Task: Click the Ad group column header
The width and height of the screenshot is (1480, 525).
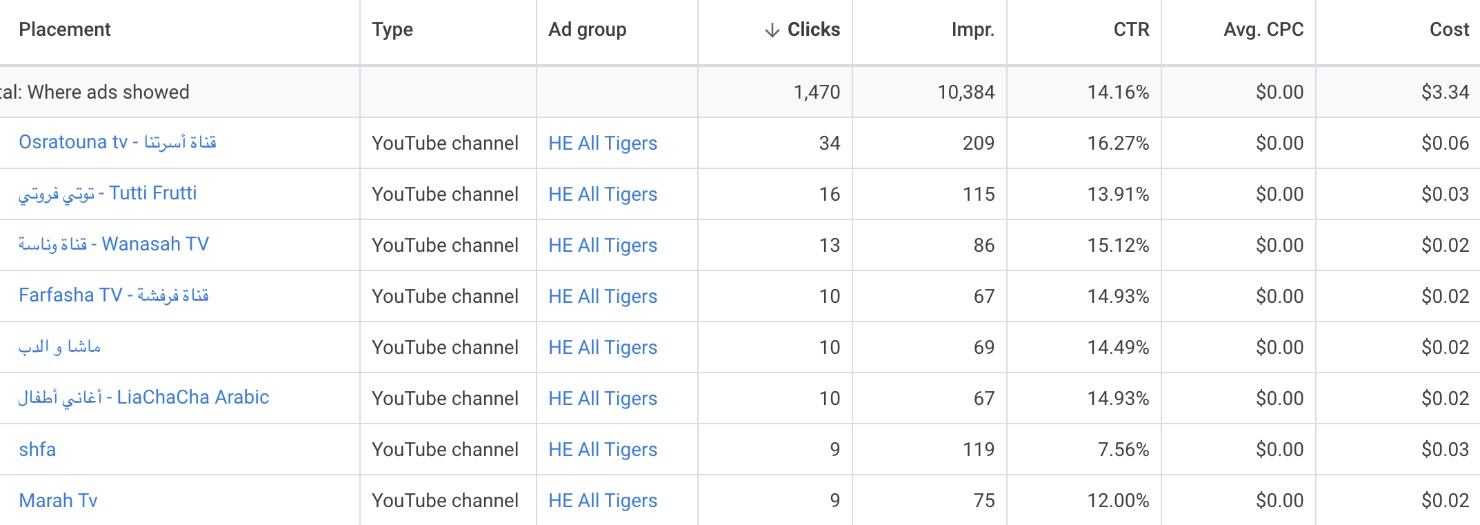Action: (x=587, y=30)
